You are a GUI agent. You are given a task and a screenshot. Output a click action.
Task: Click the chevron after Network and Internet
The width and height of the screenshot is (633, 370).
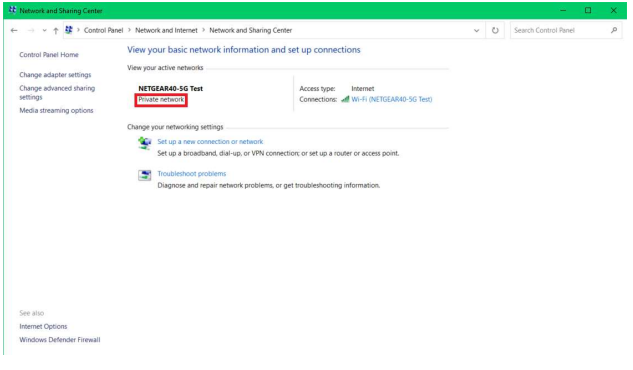(x=203, y=30)
